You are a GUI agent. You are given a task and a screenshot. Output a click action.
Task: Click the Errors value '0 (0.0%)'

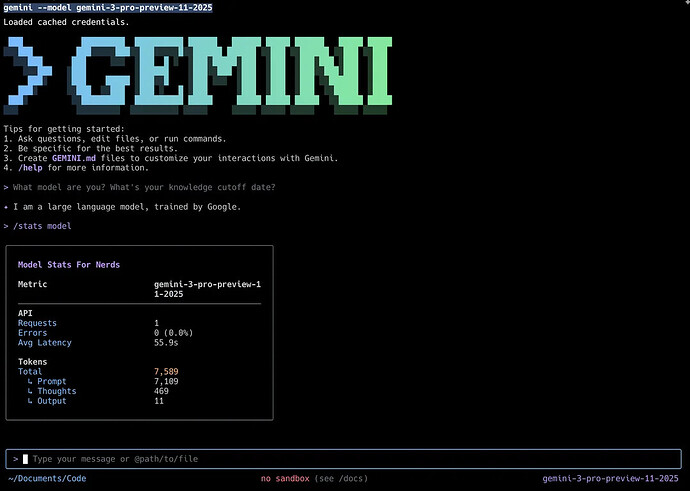pyautogui.click(x=173, y=333)
